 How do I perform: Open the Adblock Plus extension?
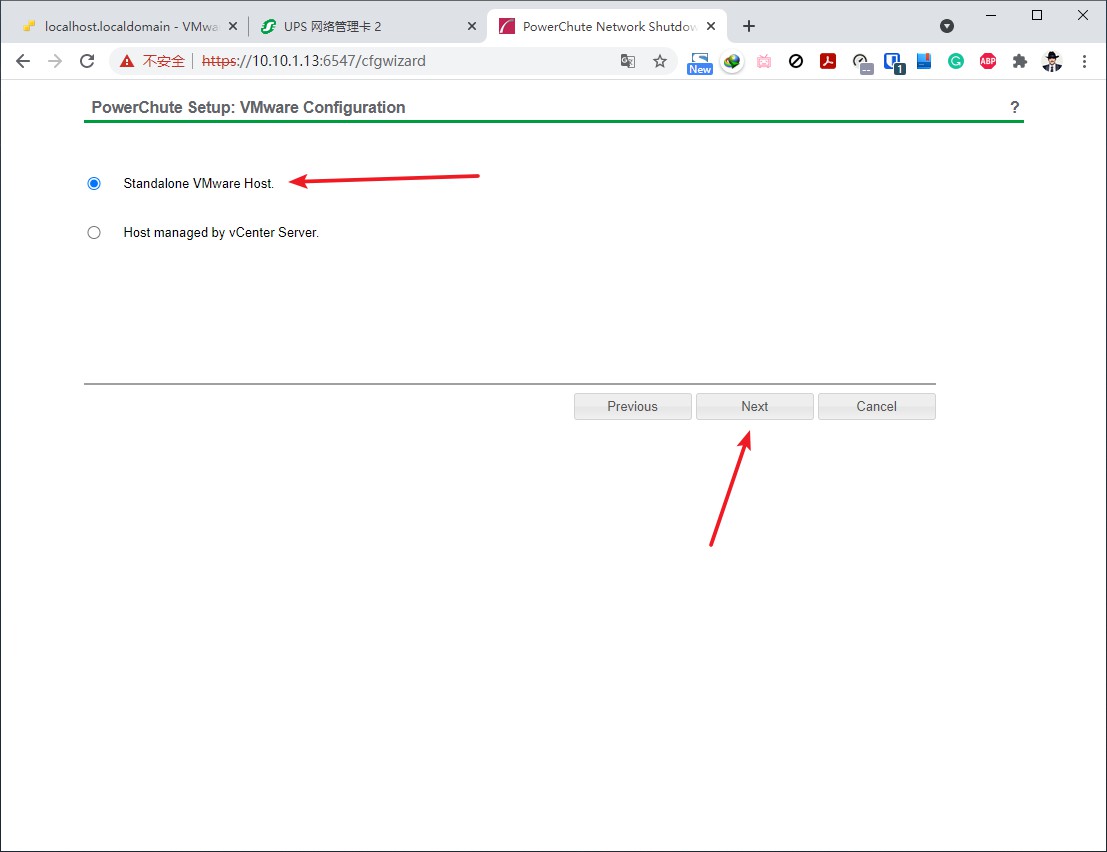click(x=988, y=61)
